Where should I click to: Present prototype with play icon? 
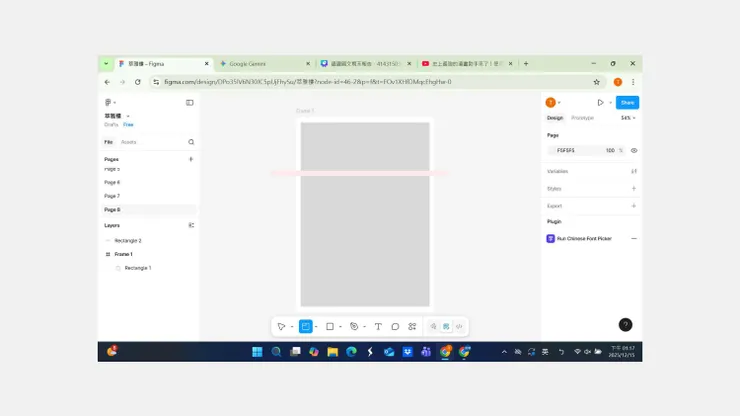coord(600,102)
